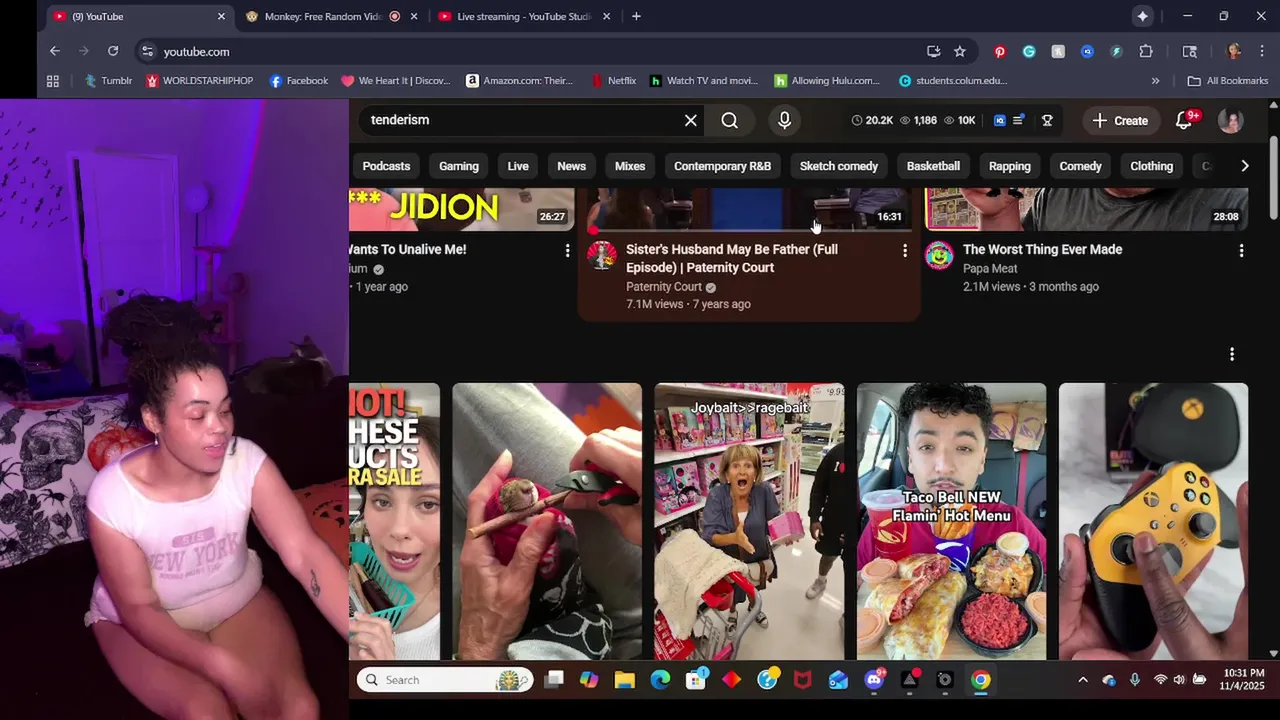
Task: Select the Rapping category chip
Action: [x=1009, y=166]
